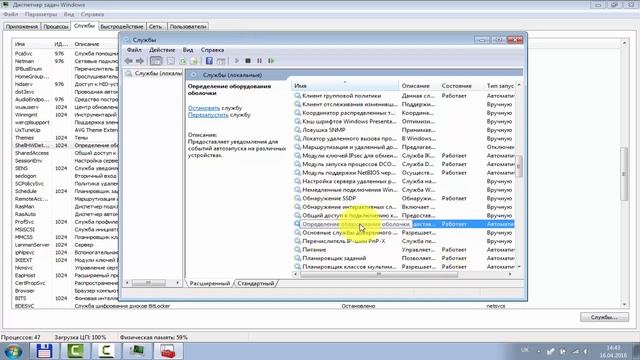Switch to Быстродействие tab in Task Manager
The width and height of the screenshot is (640, 360).
122,27
